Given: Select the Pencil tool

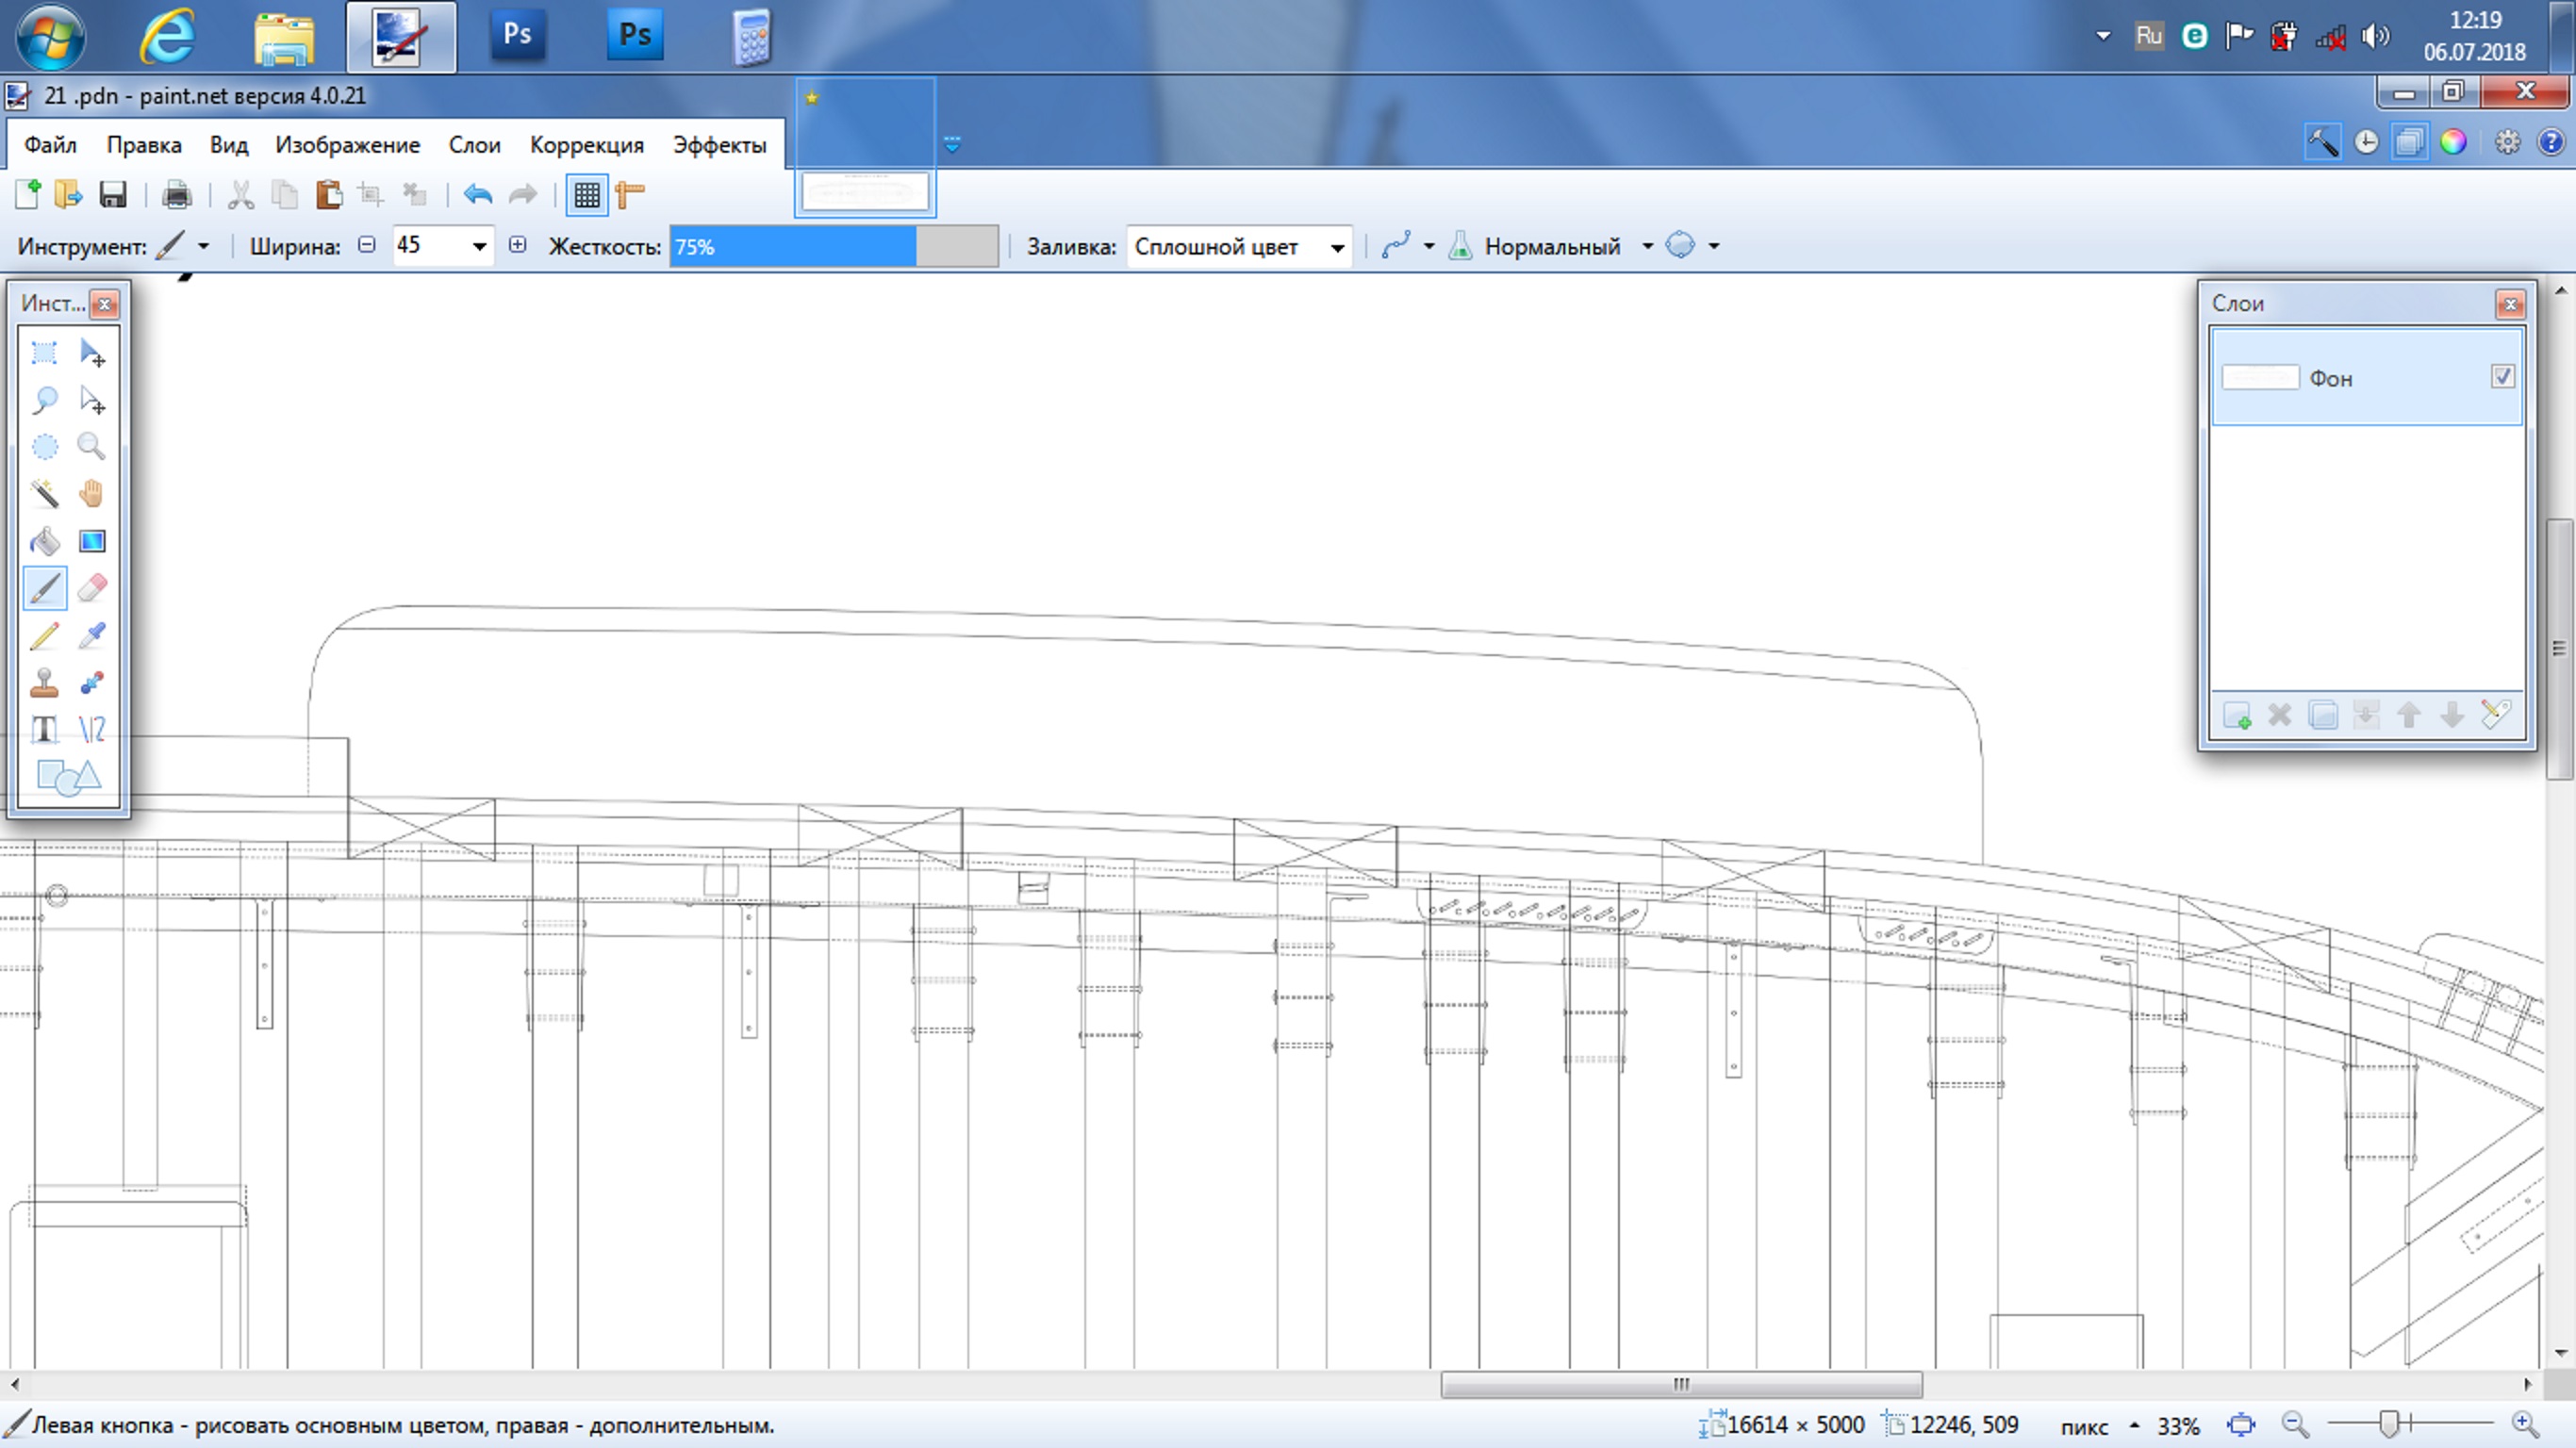Looking at the screenshot, I should tap(44, 635).
